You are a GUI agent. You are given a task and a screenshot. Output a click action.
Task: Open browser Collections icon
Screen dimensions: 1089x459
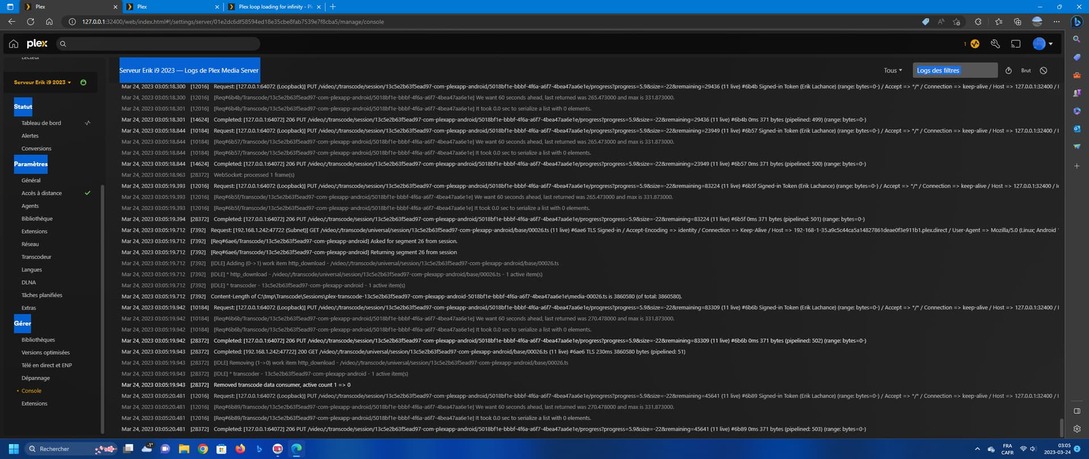click(x=1017, y=22)
